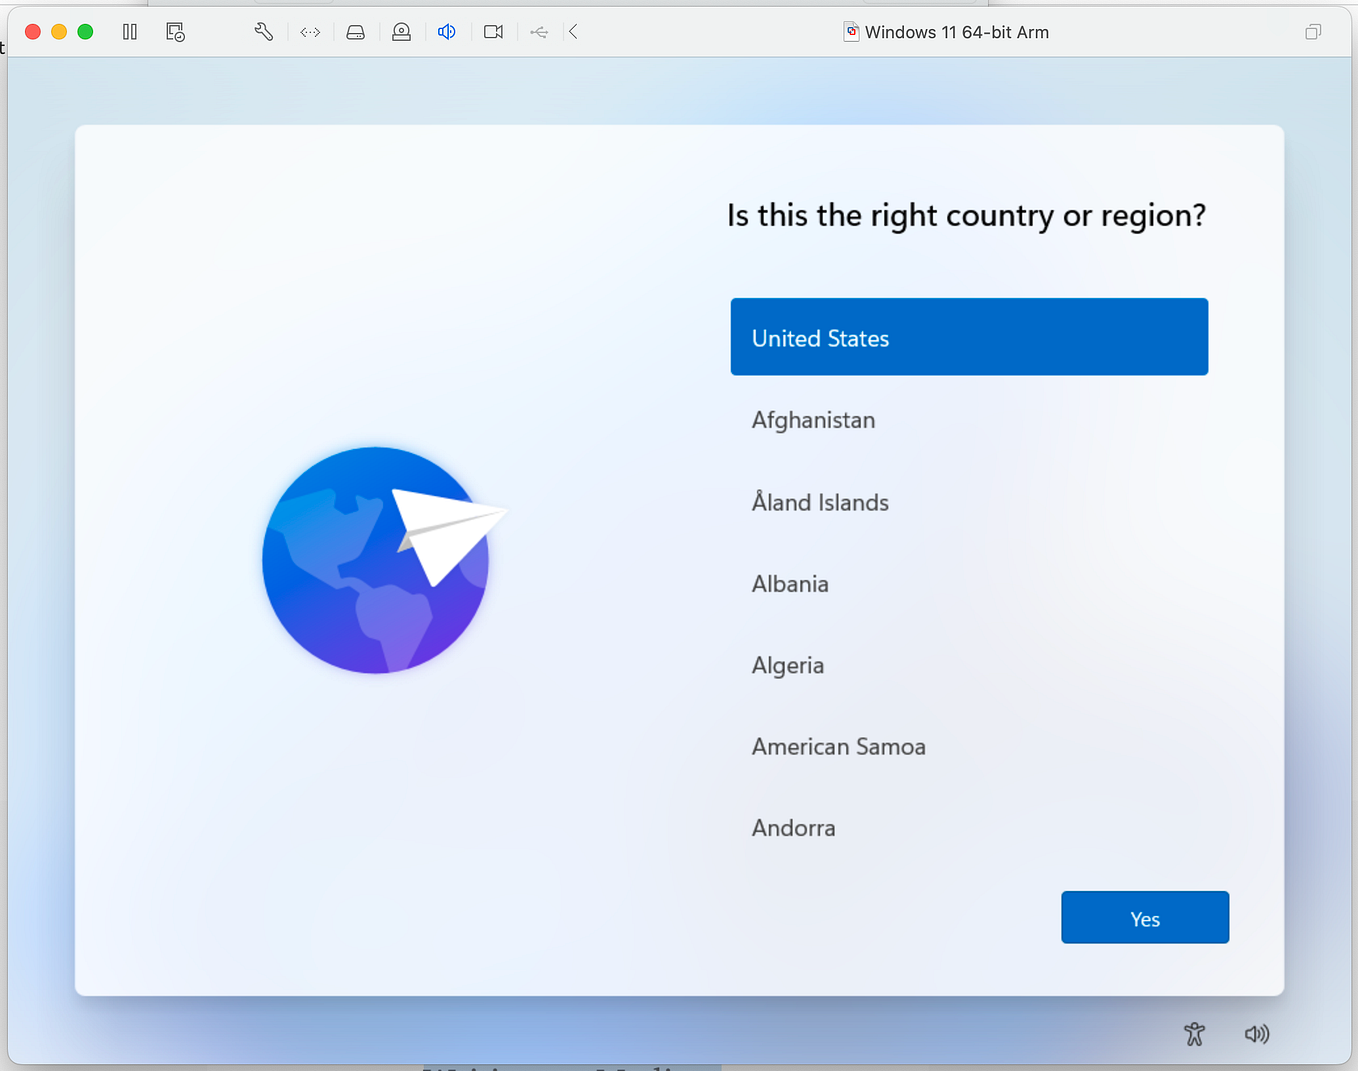Choose Åland Islands as the region
This screenshot has width=1358, height=1071.
820,502
